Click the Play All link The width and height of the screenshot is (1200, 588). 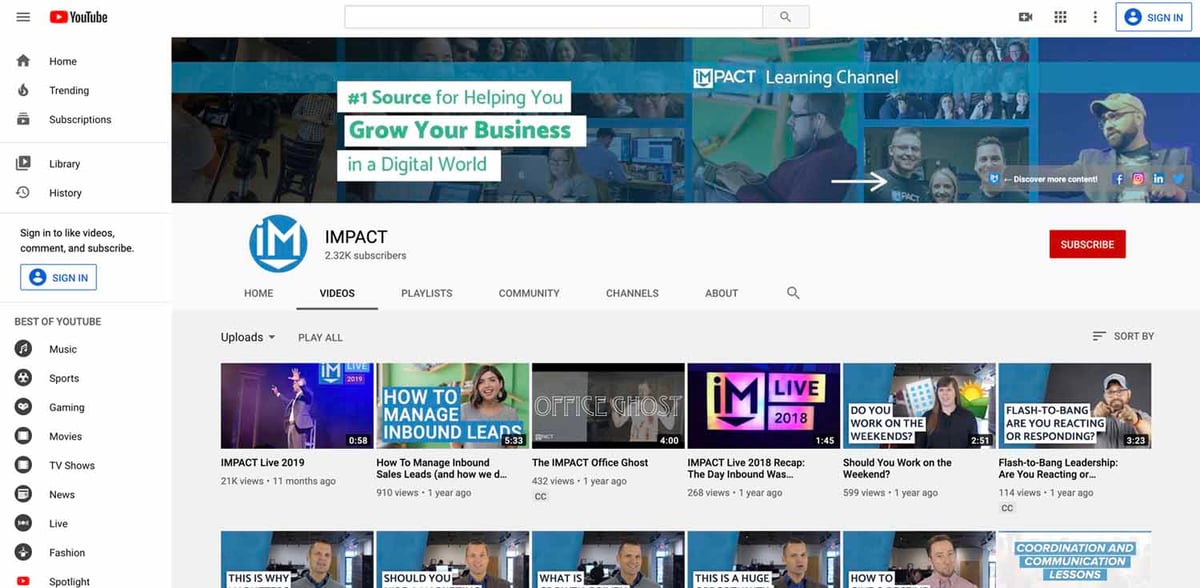point(320,338)
